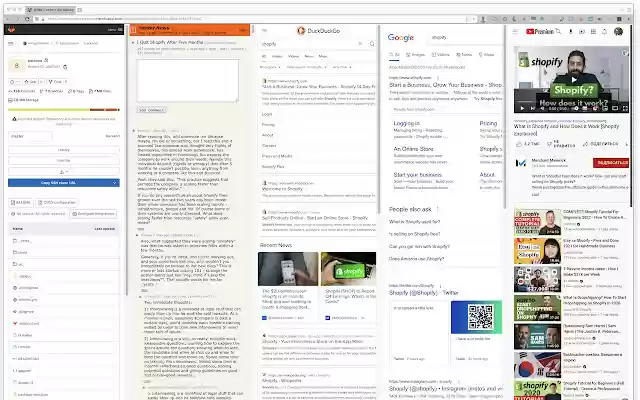
Task: Reload the browser page
Action: (27, 19)
